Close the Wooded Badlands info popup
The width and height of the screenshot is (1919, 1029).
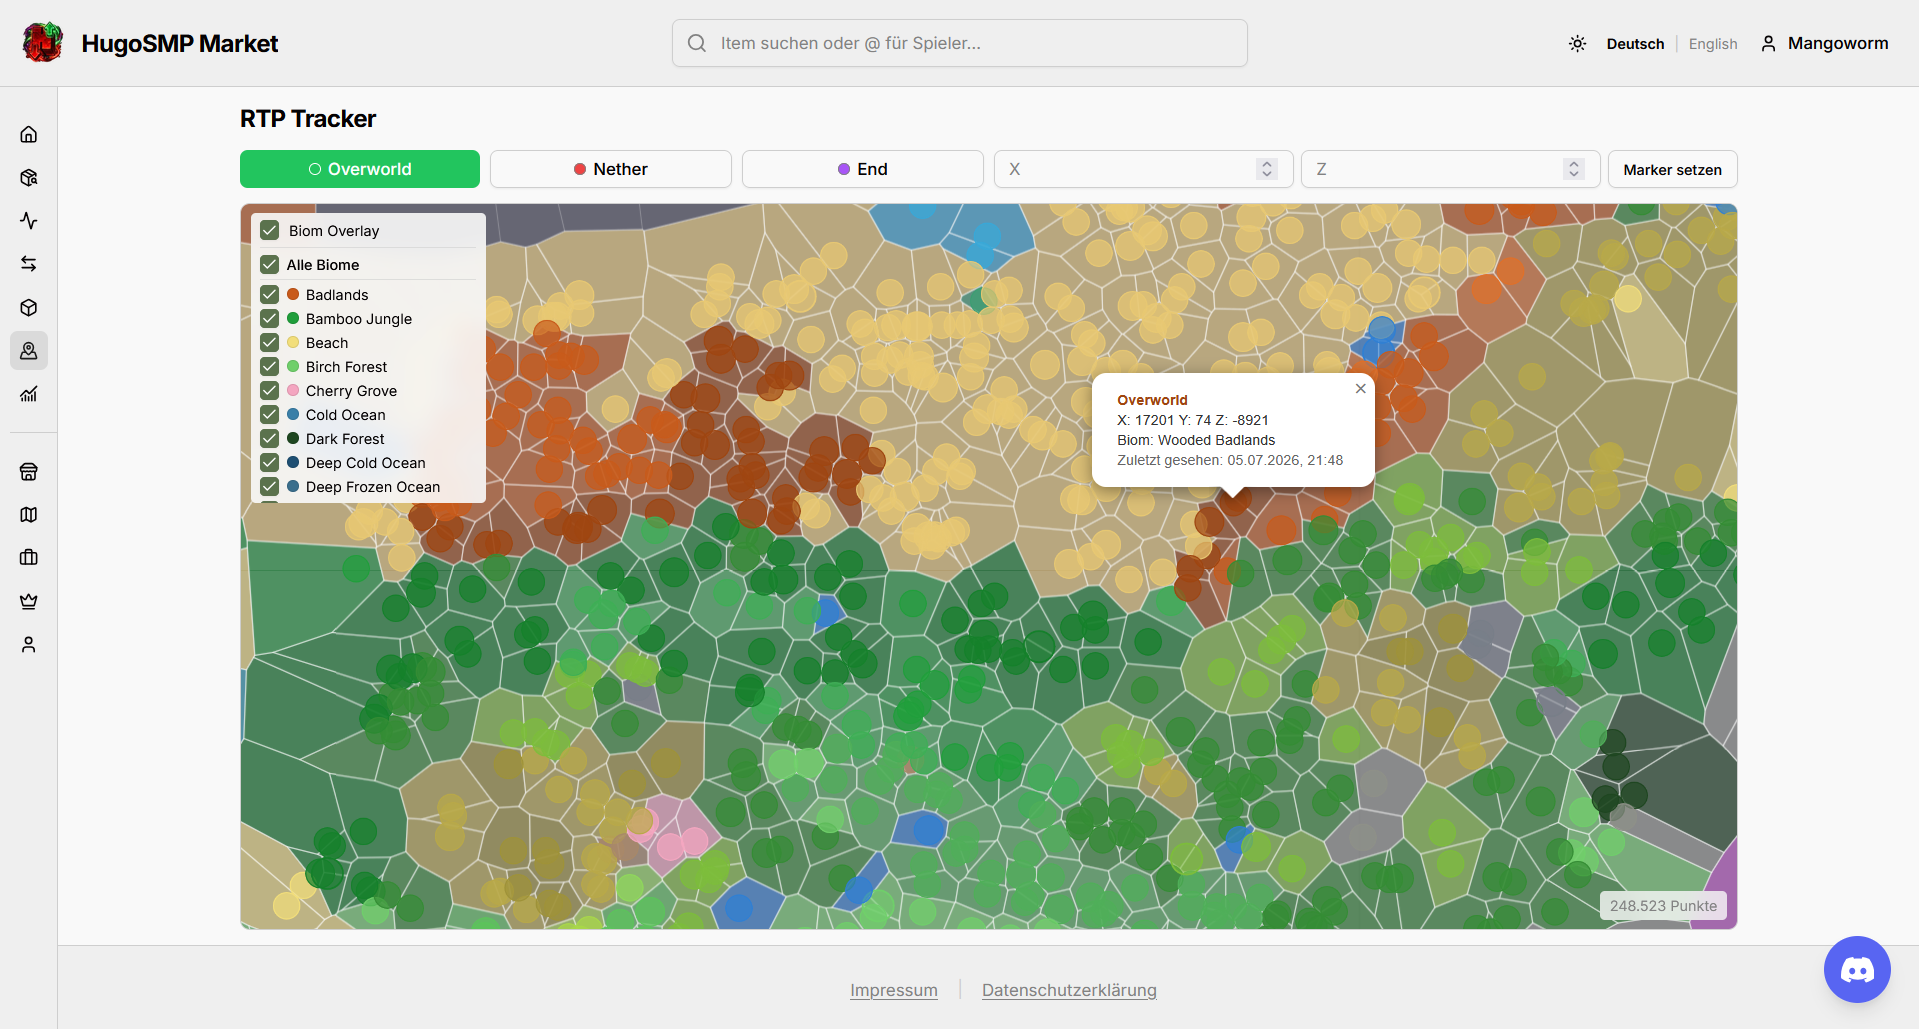coord(1361,389)
